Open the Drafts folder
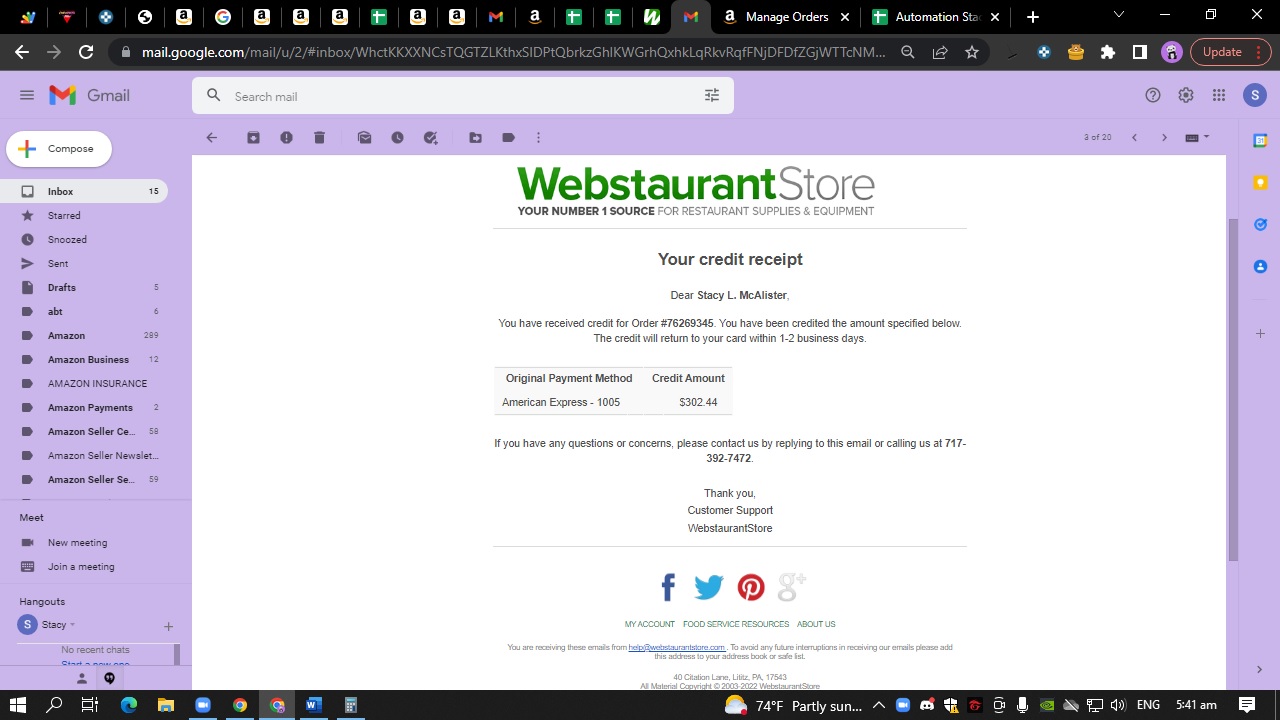Screen dimensions: 1280x720 [x=84, y=287]
